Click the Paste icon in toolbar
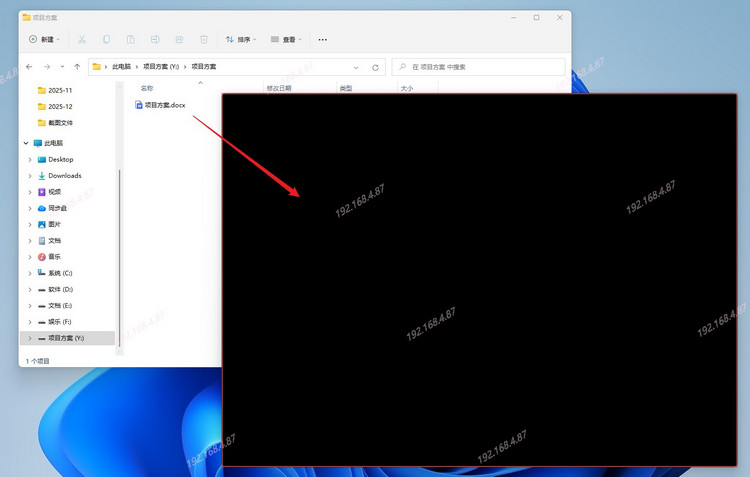 (130, 39)
